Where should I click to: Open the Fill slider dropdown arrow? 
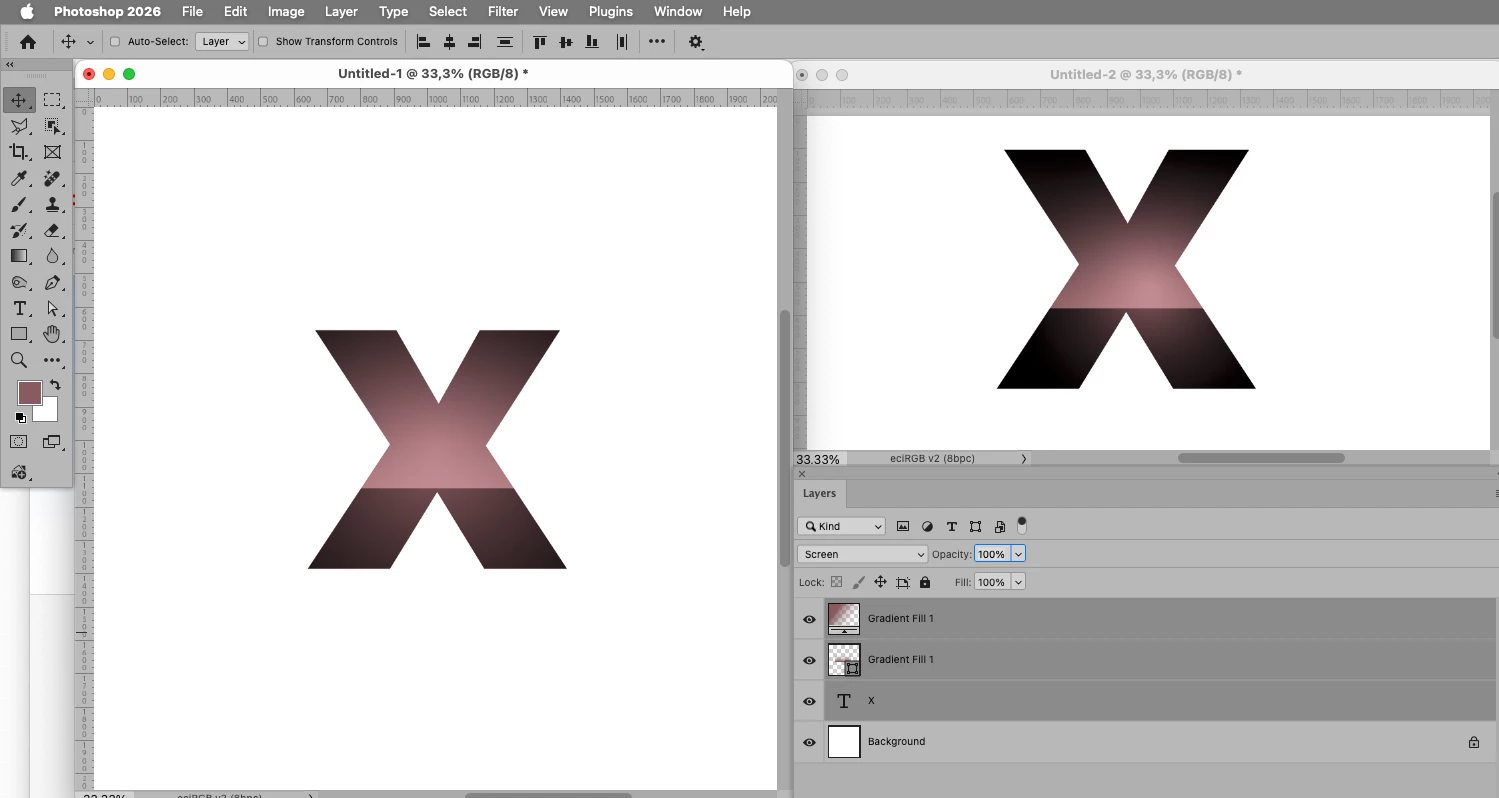1018,582
